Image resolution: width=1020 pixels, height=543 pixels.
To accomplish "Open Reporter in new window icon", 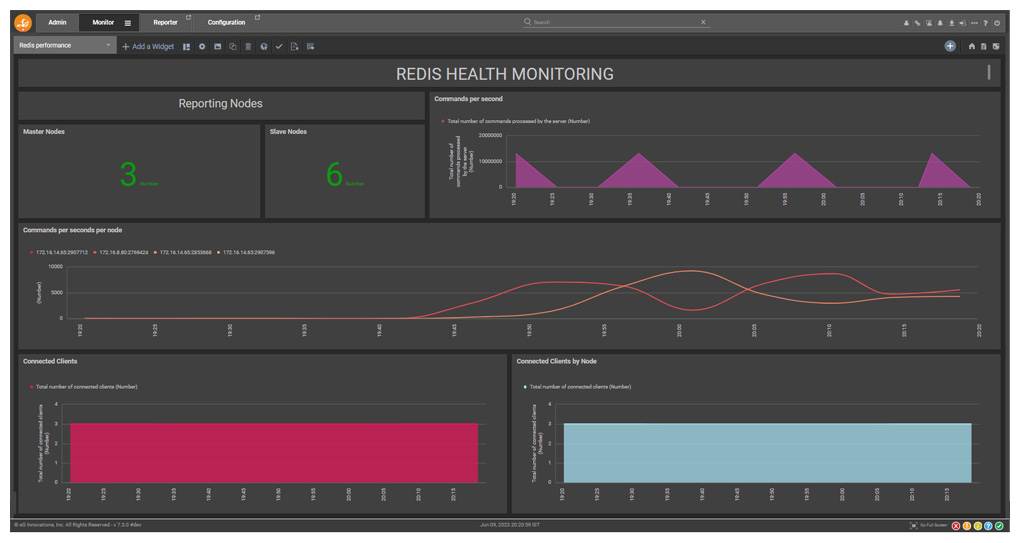I will (189, 18).
